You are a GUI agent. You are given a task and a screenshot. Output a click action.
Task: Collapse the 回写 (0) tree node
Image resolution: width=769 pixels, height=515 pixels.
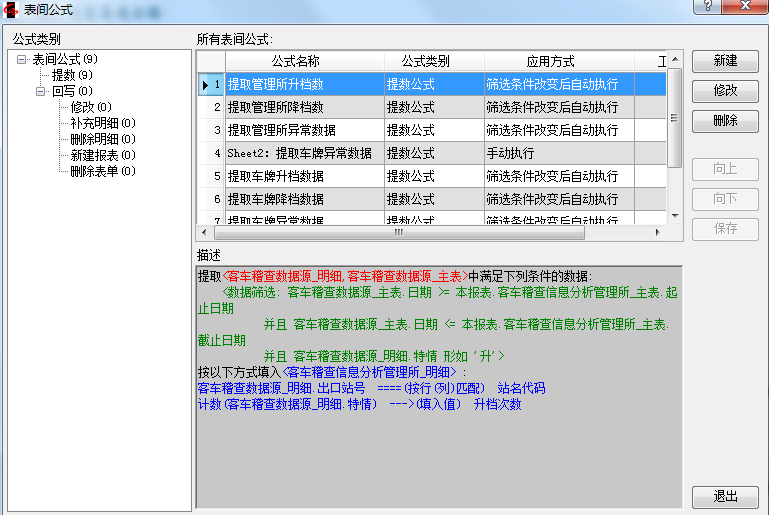42,92
